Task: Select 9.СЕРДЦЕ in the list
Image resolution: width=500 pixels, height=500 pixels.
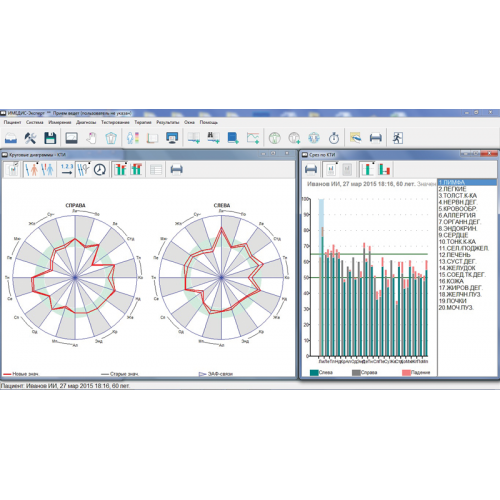Action: point(467,235)
